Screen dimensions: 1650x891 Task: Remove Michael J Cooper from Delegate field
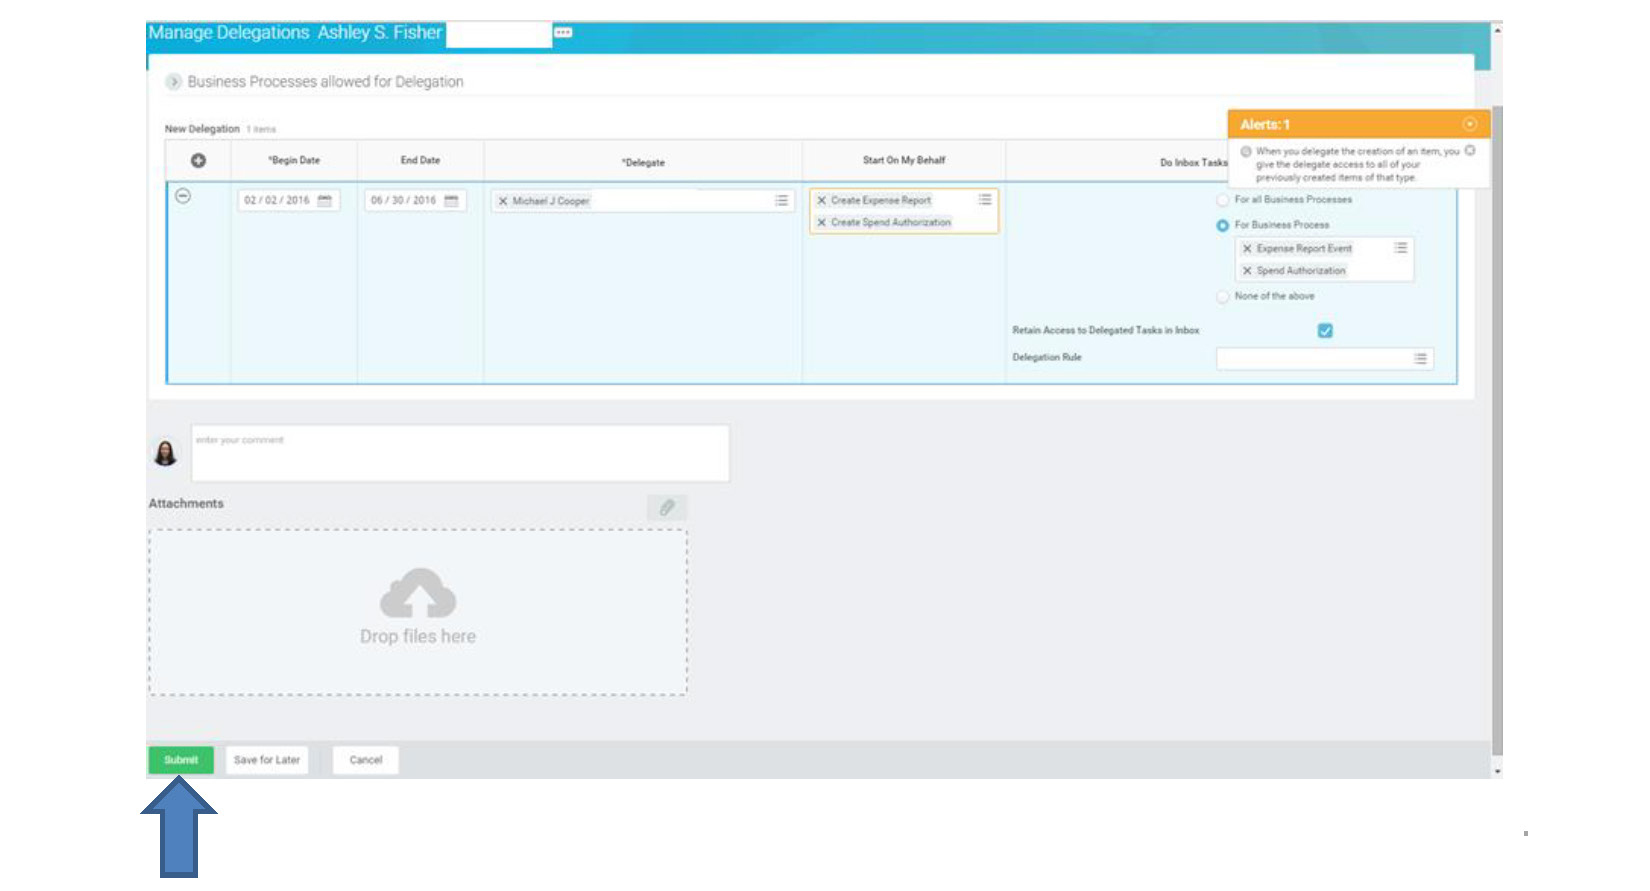tap(503, 201)
